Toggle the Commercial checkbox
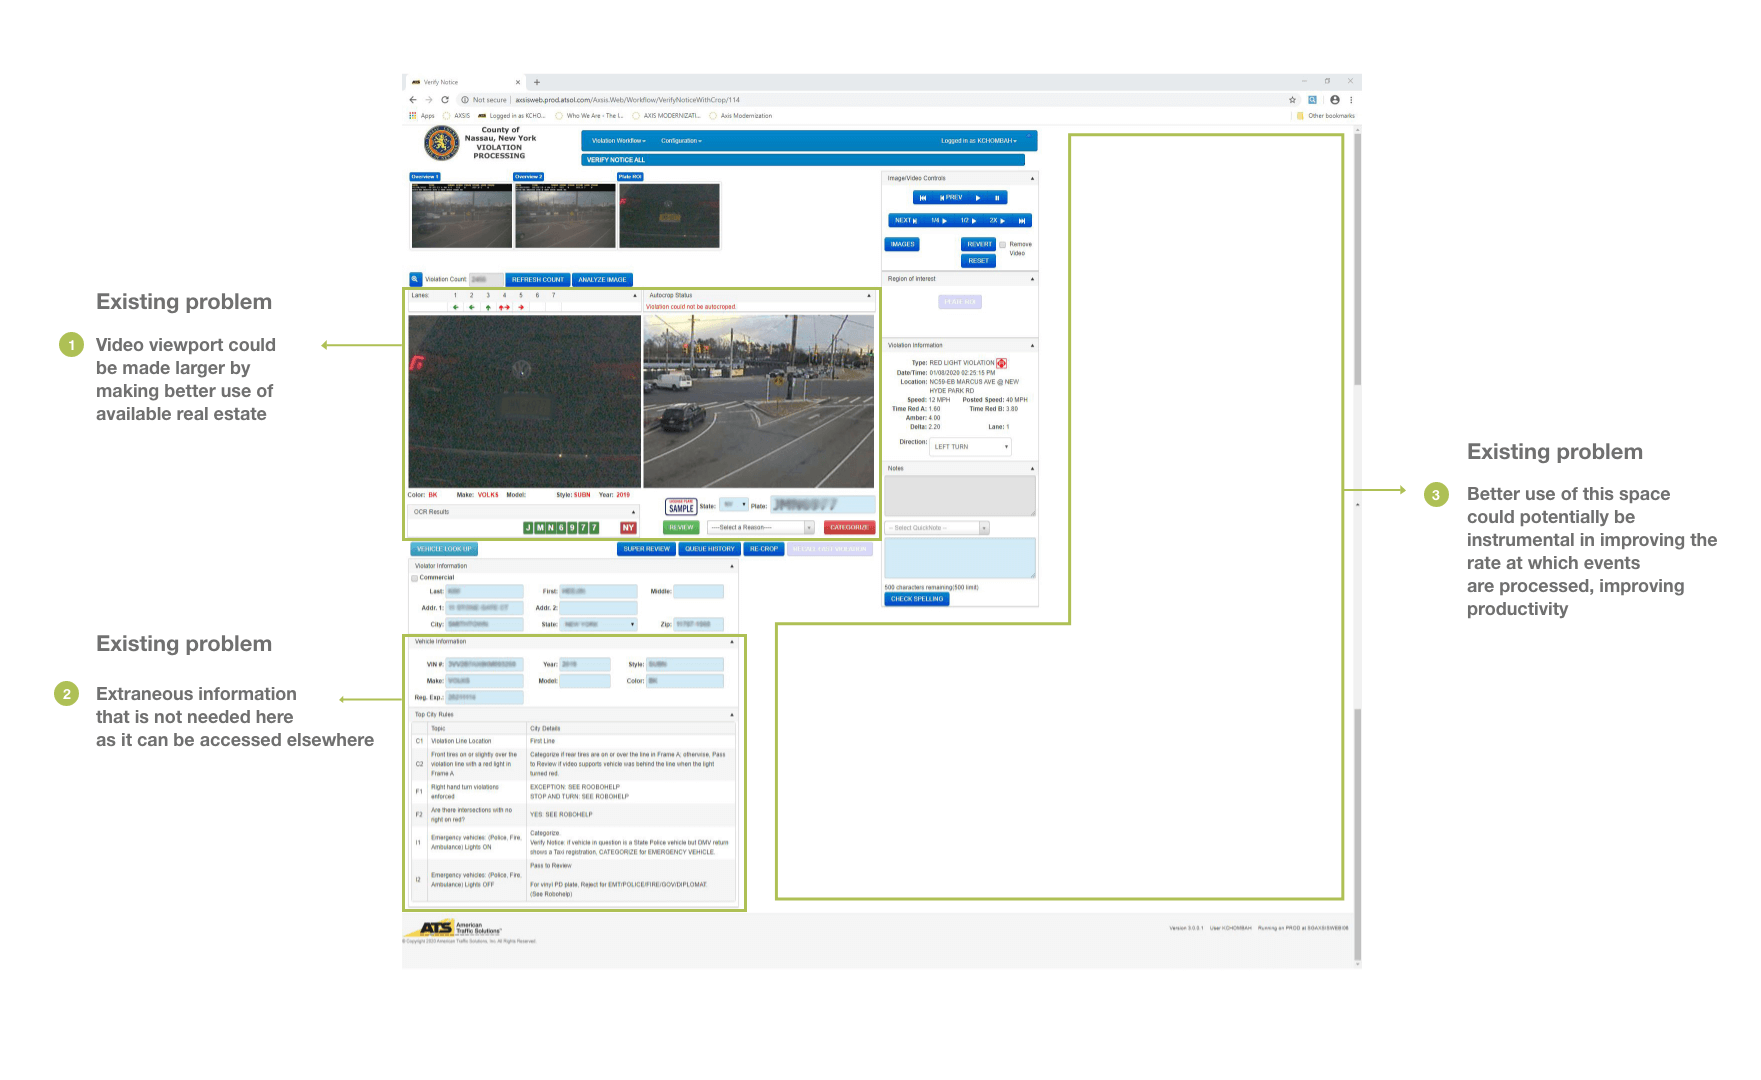Viewport: 1761px width, 1080px height. (x=415, y=578)
